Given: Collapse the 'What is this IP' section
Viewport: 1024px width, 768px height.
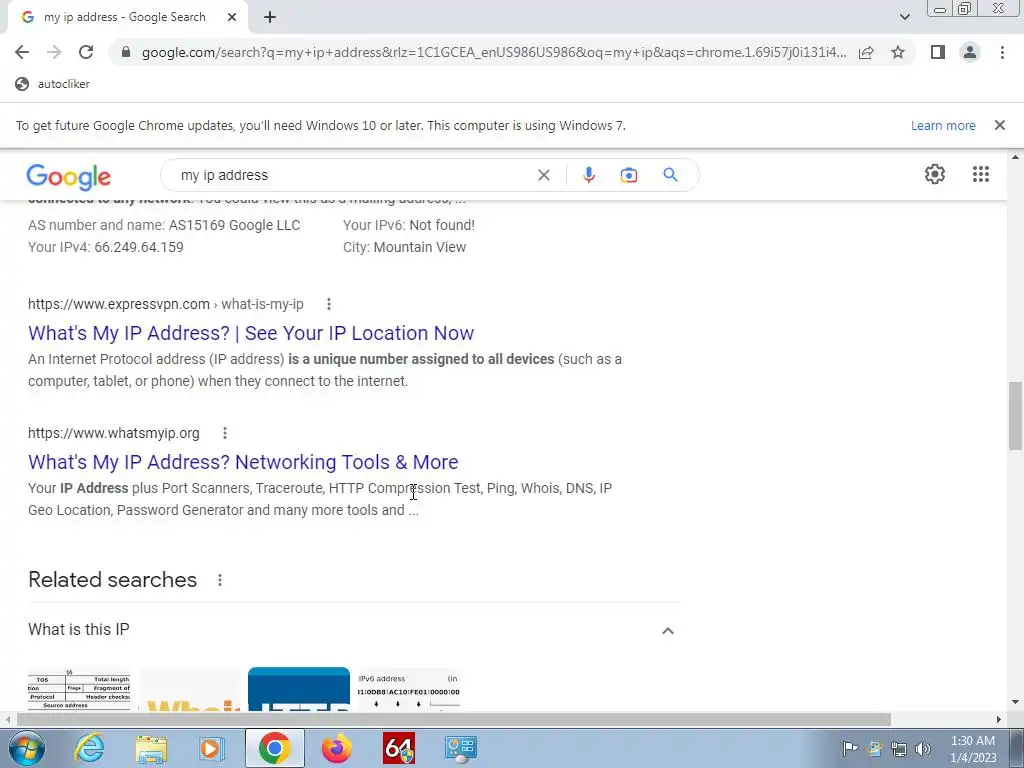Looking at the screenshot, I should (667, 630).
